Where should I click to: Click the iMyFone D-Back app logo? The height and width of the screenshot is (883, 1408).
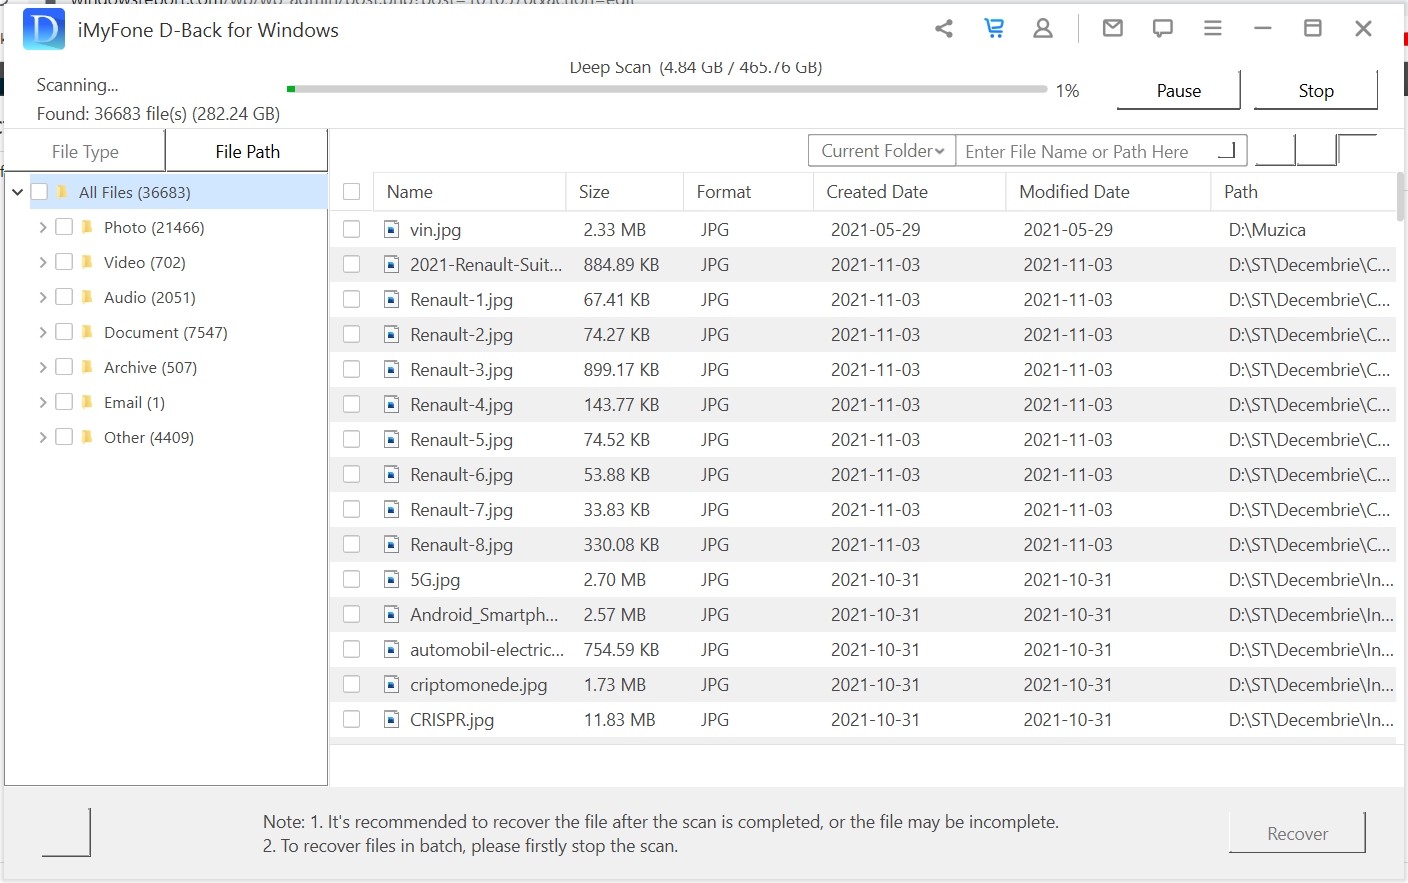pos(44,30)
